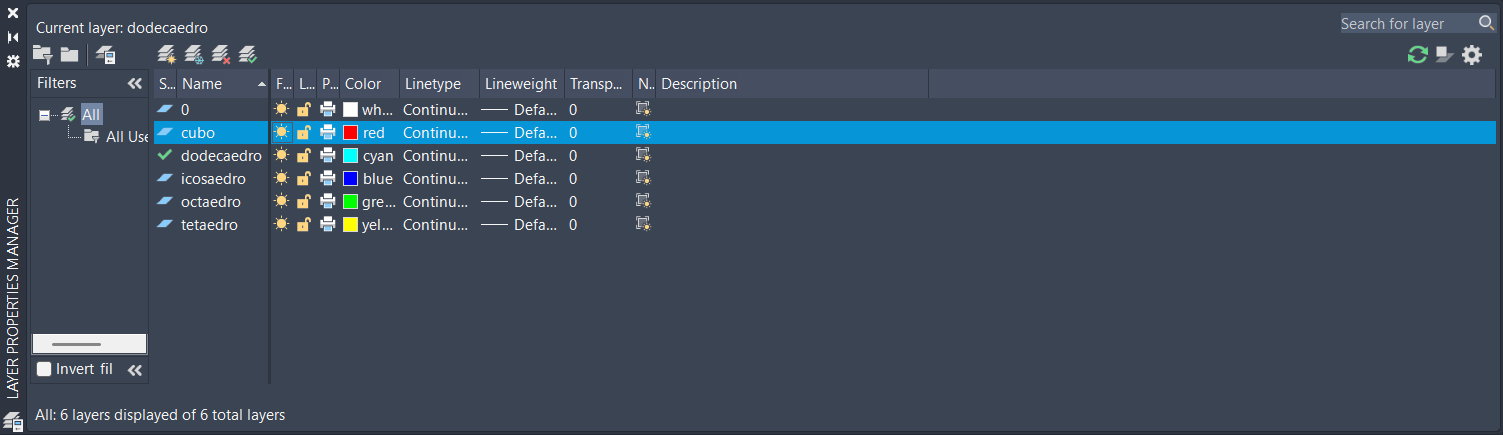Collapse the All filter tree node

click(44, 115)
